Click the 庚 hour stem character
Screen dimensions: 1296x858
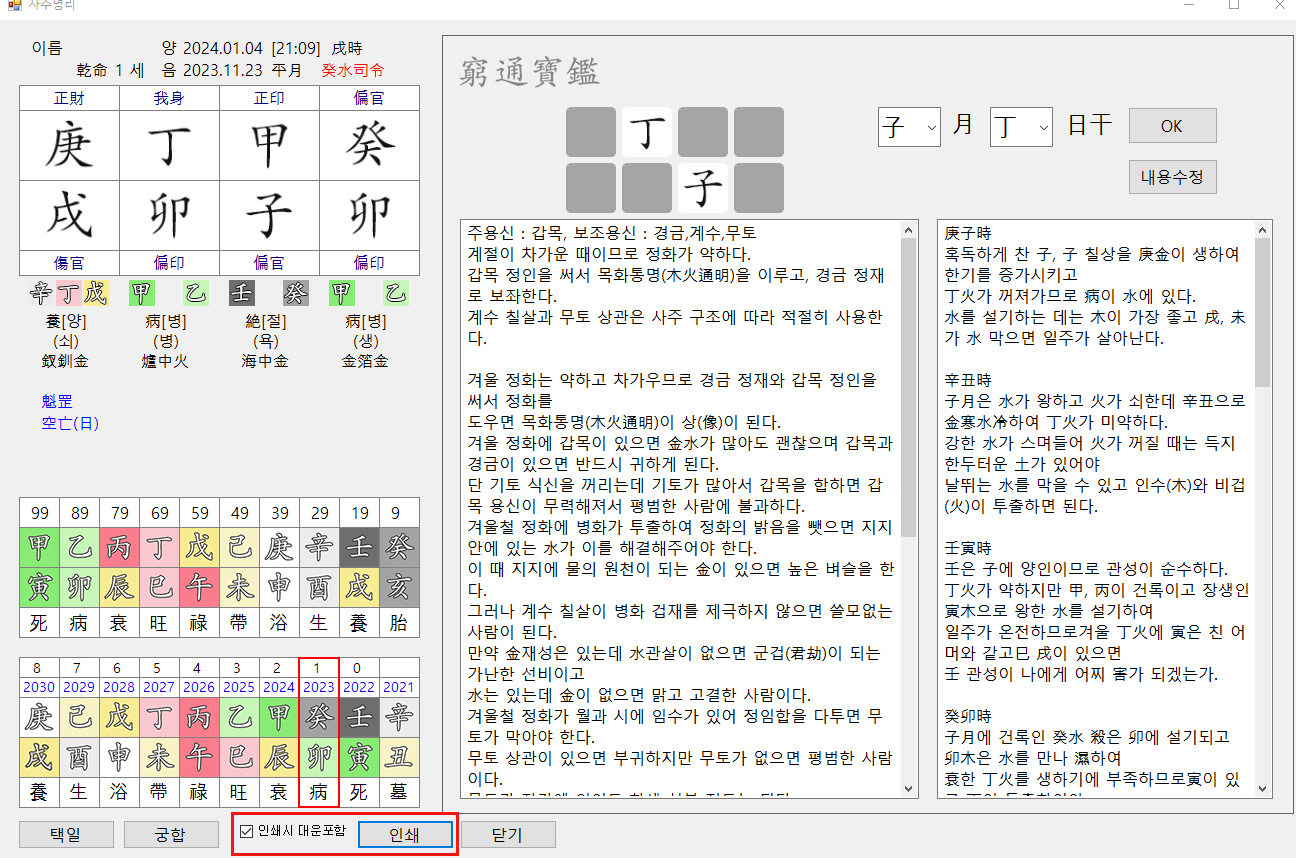pos(69,145)
